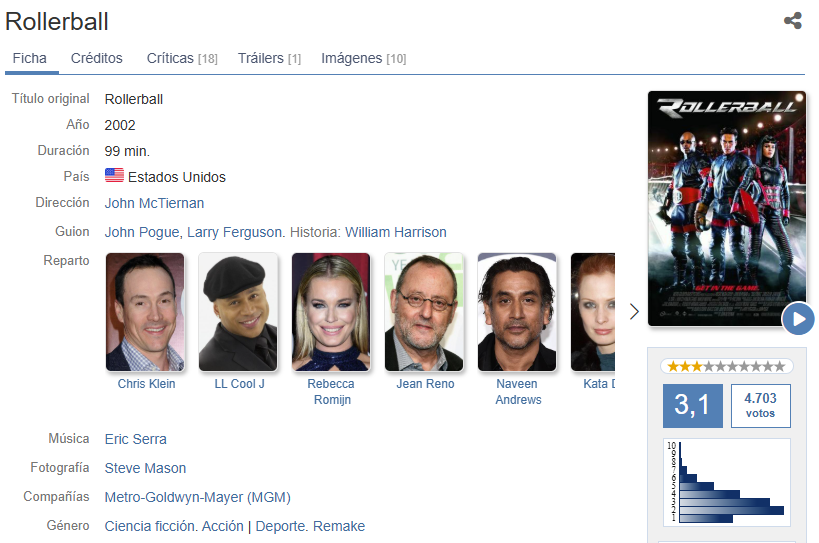Open the Remake topic link
This screenshot has width=819, height=543.
coord(339,526)
